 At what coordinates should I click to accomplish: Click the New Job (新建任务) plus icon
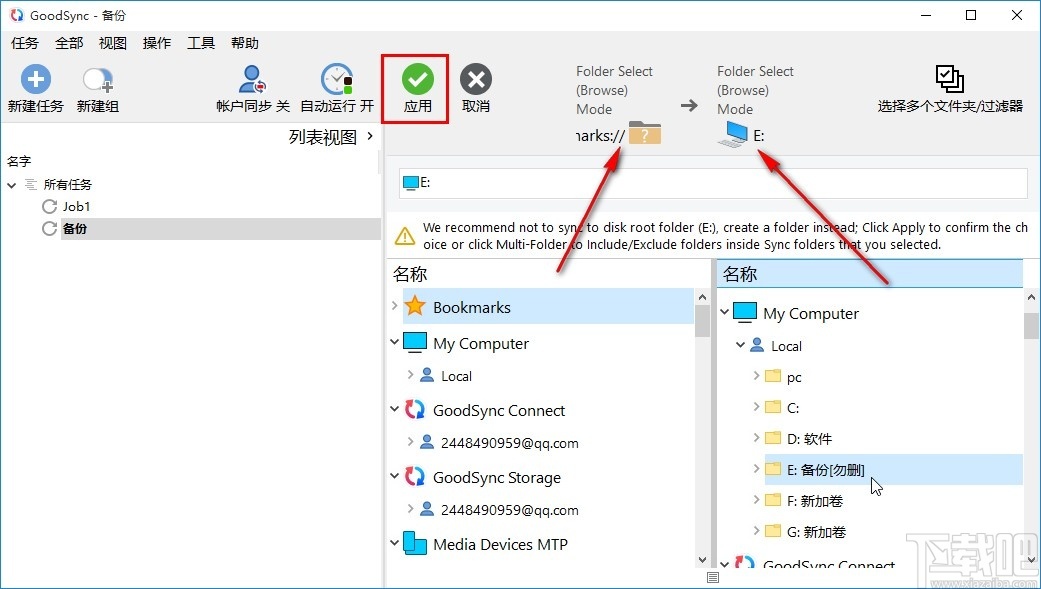tap(36, 79)
